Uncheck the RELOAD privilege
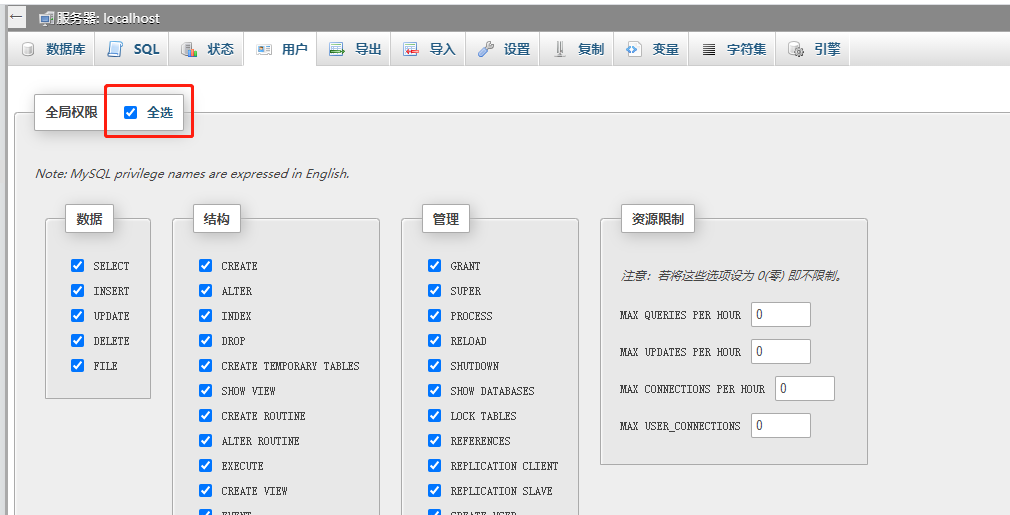The width and height of the screenshot is (1010, 515). point(435,341)
